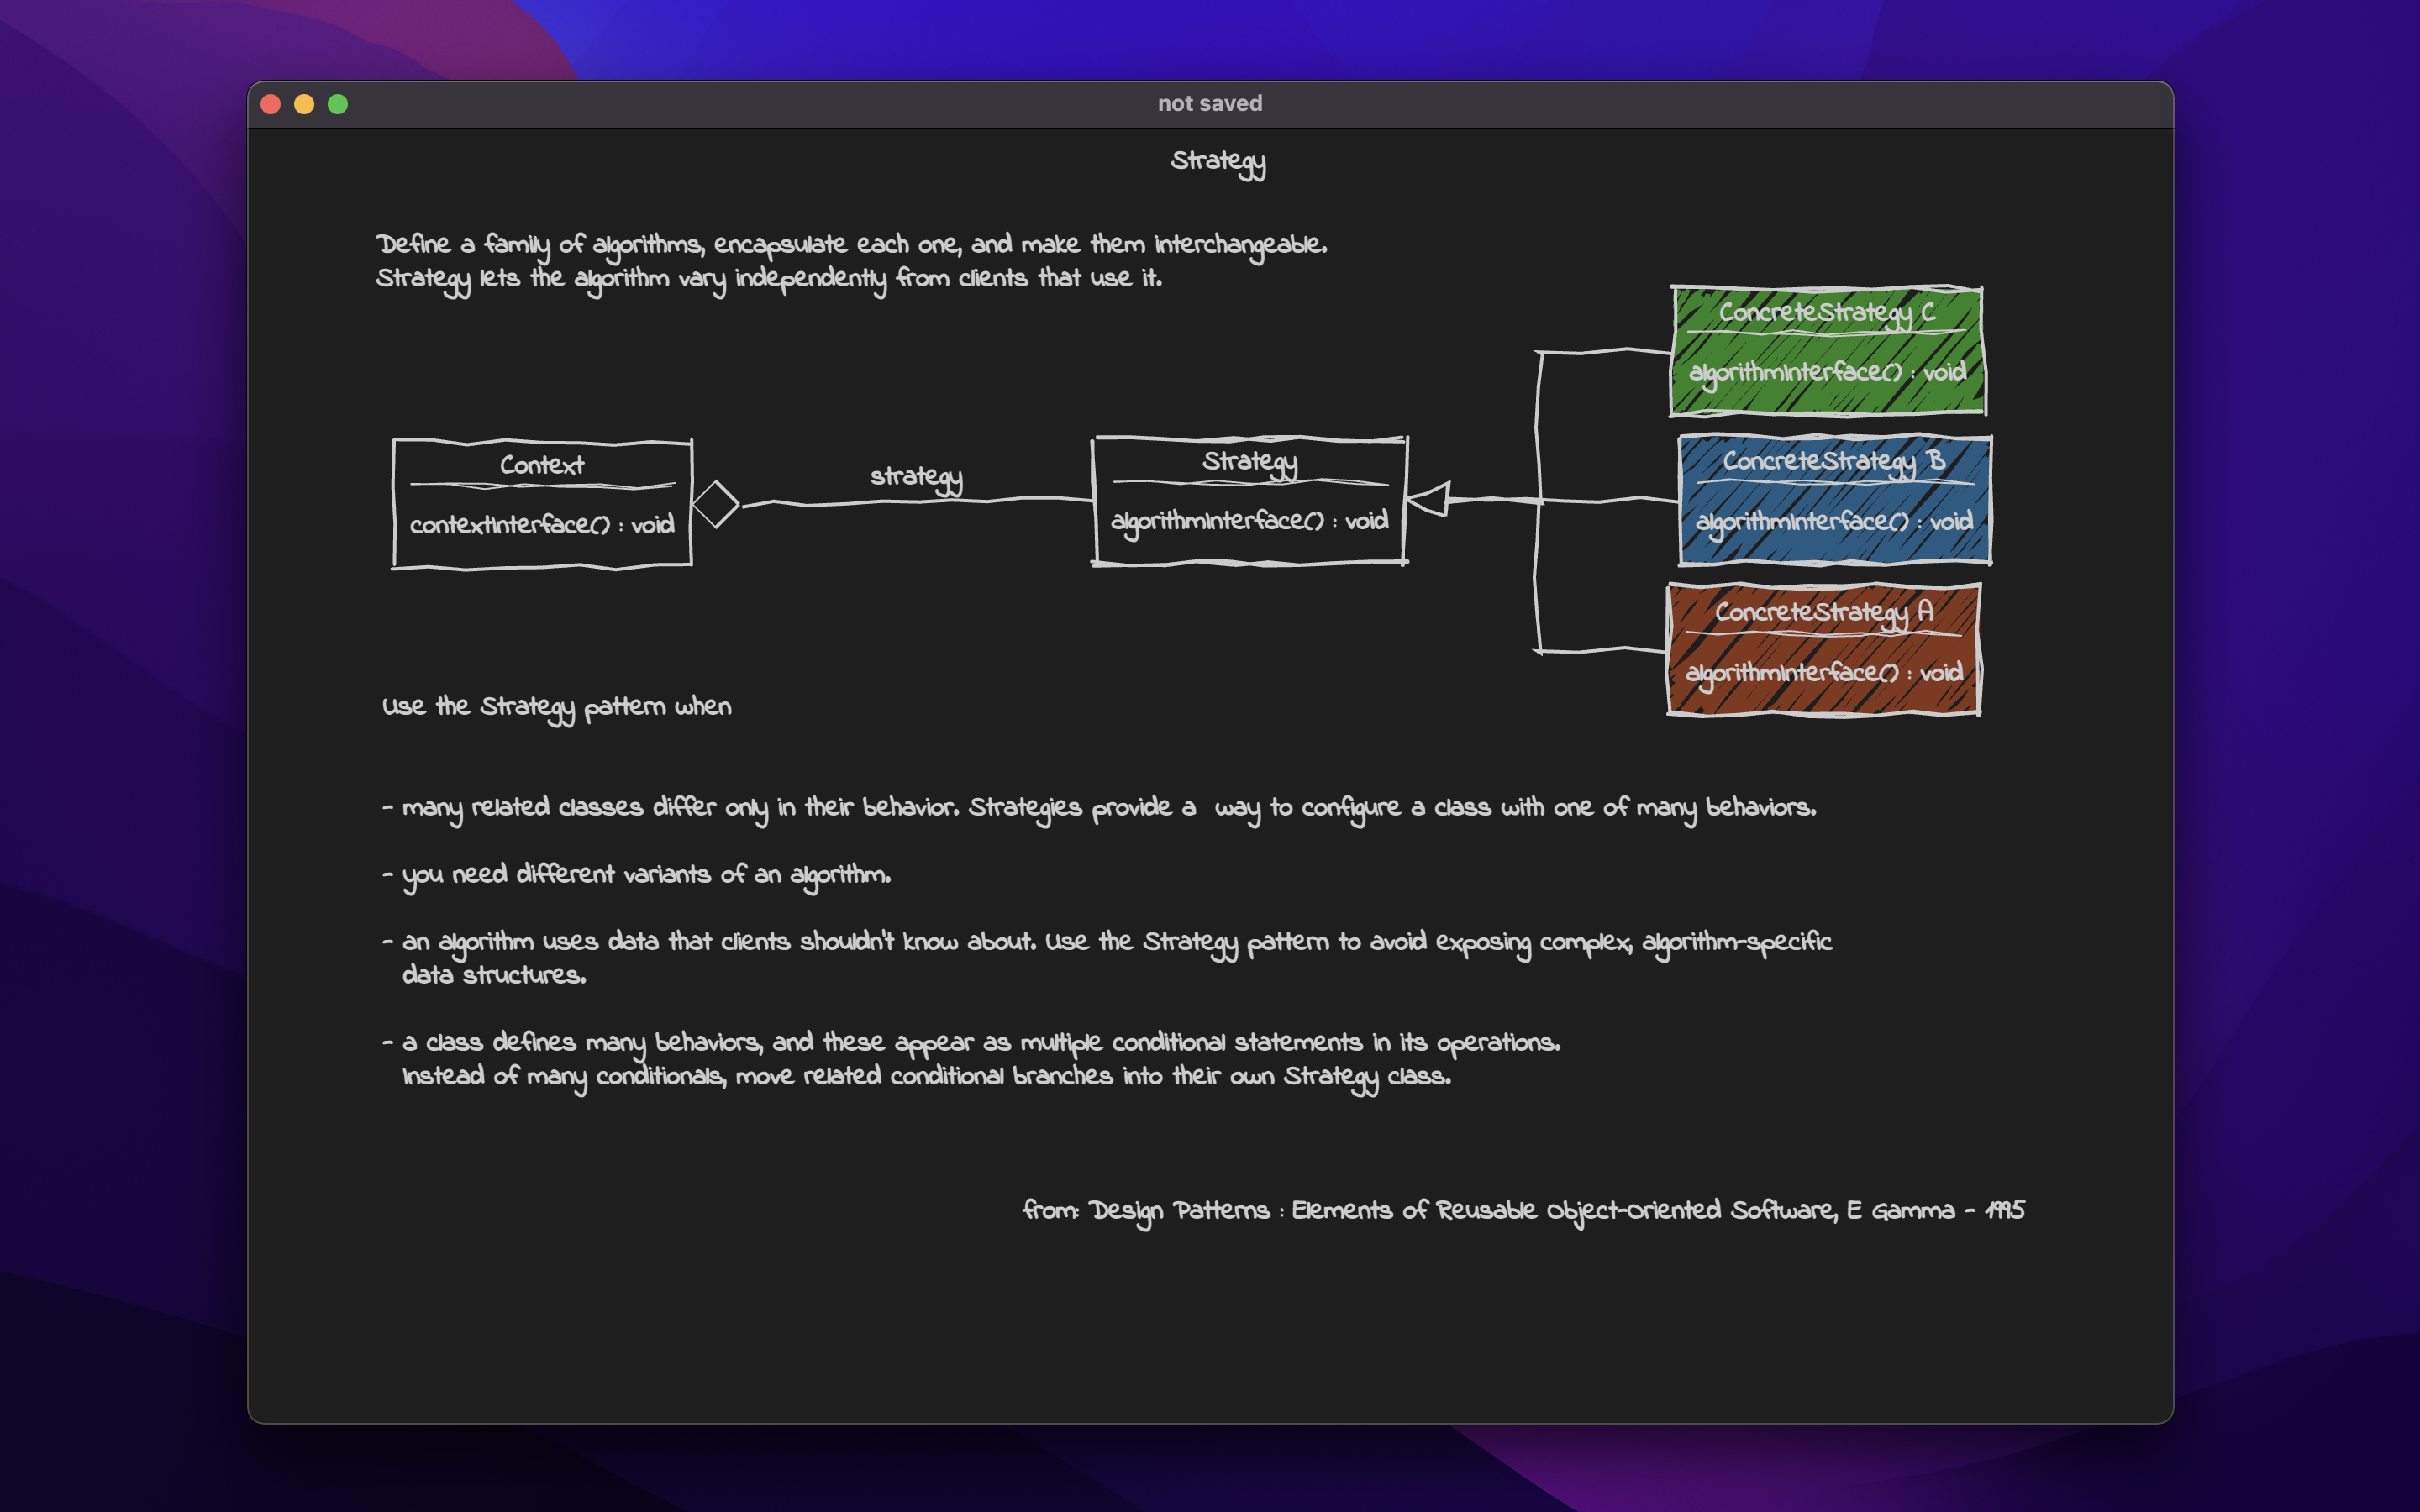Click the contextInterface() : void method text

point(541,525)
